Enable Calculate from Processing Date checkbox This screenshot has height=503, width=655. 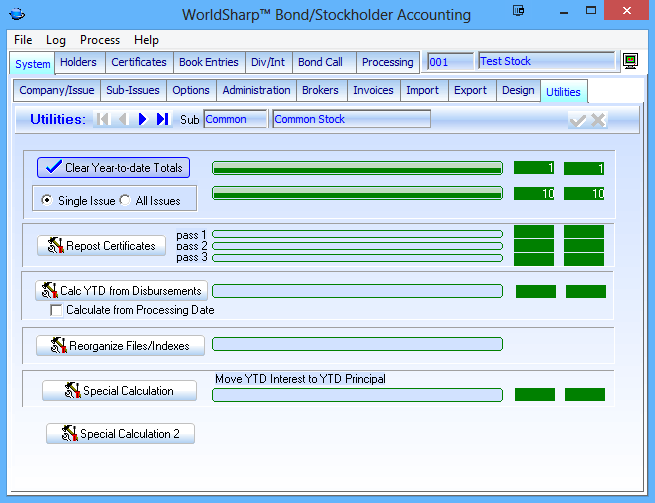pyautogui.click(x=56, y=310)
